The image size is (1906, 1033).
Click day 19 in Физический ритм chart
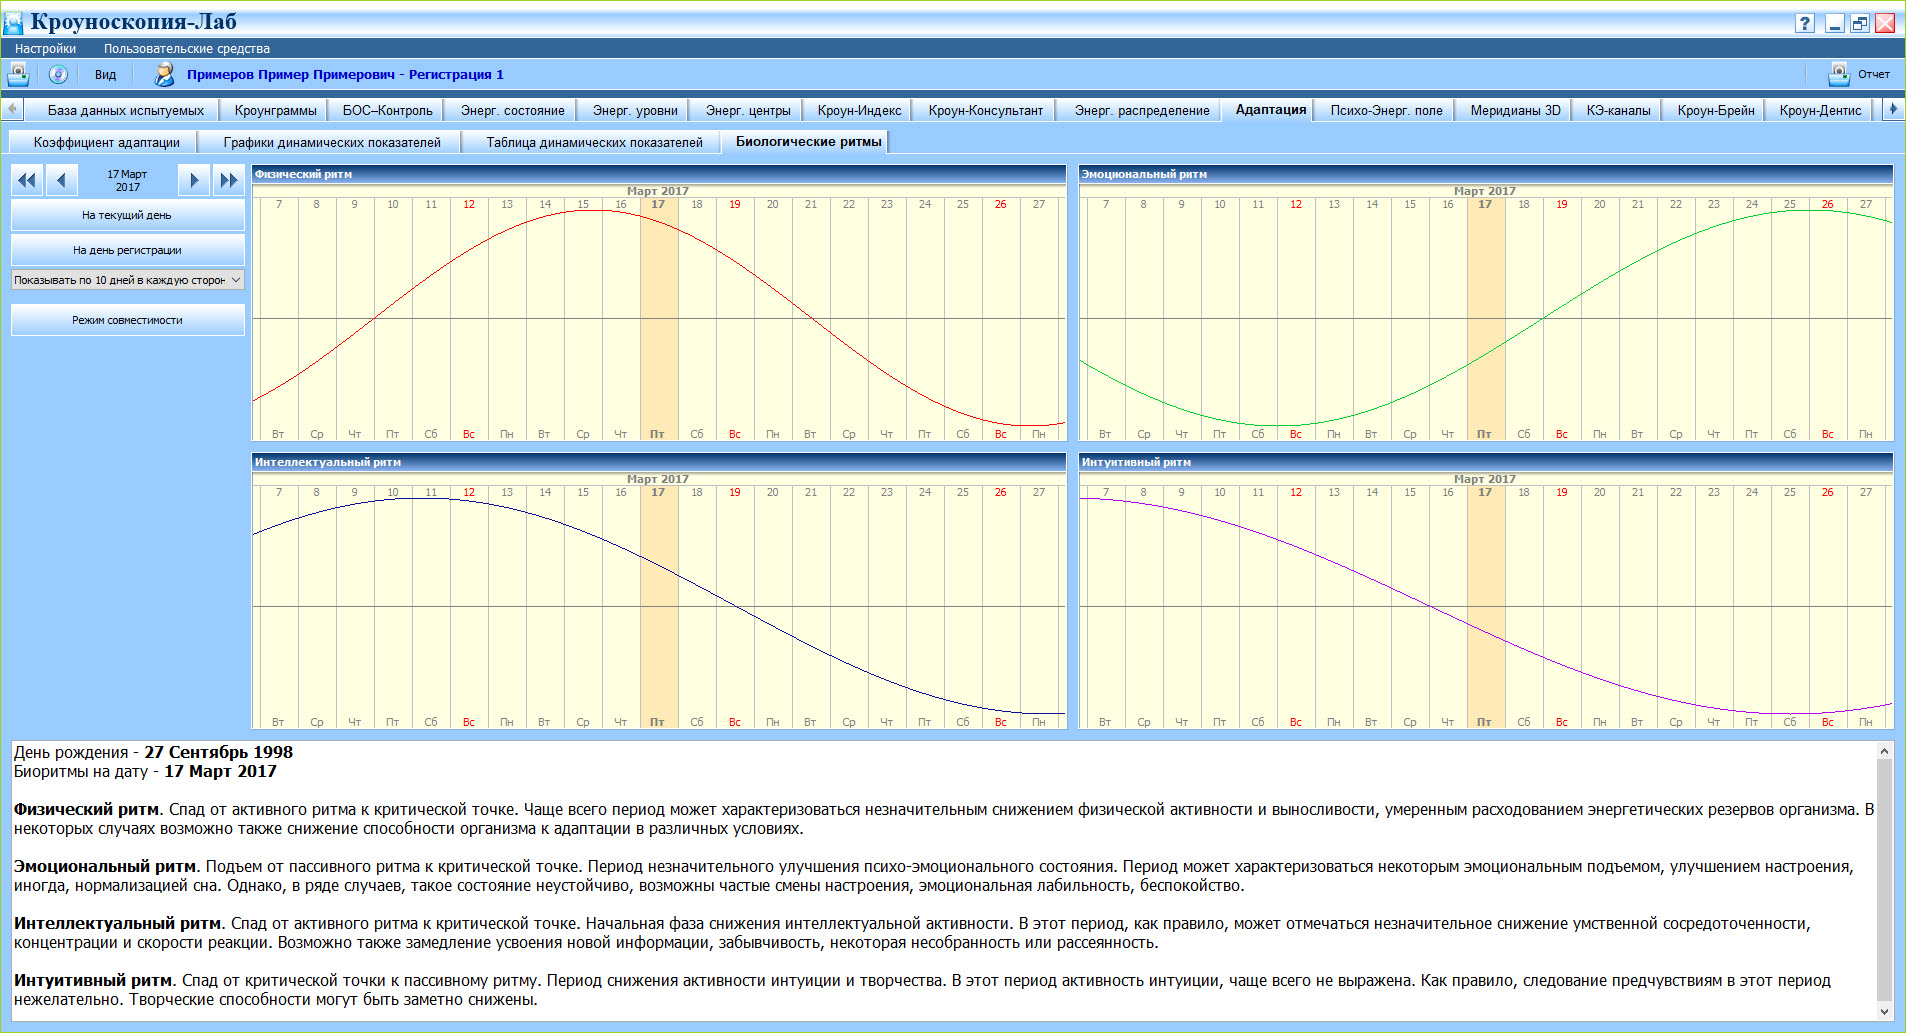(735, 204)
